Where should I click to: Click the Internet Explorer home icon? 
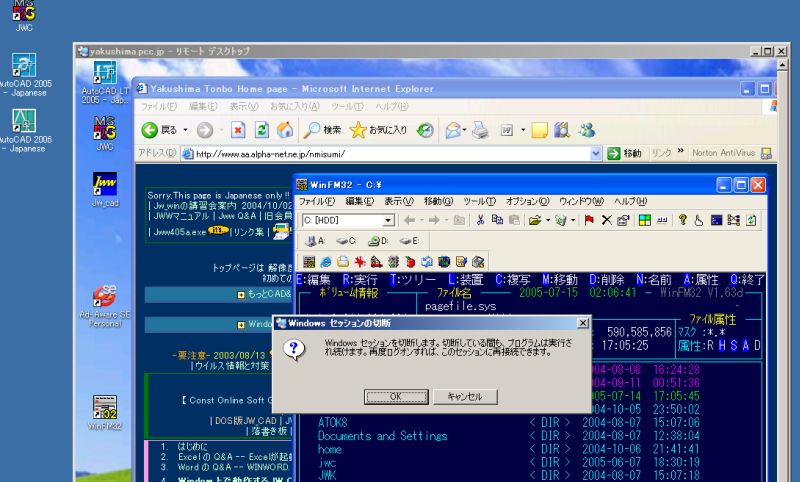click(x=284, y=130)
